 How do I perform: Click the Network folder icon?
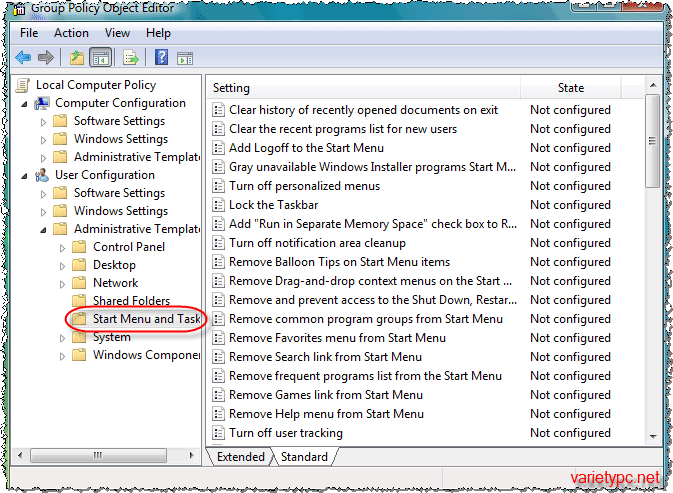79,283
